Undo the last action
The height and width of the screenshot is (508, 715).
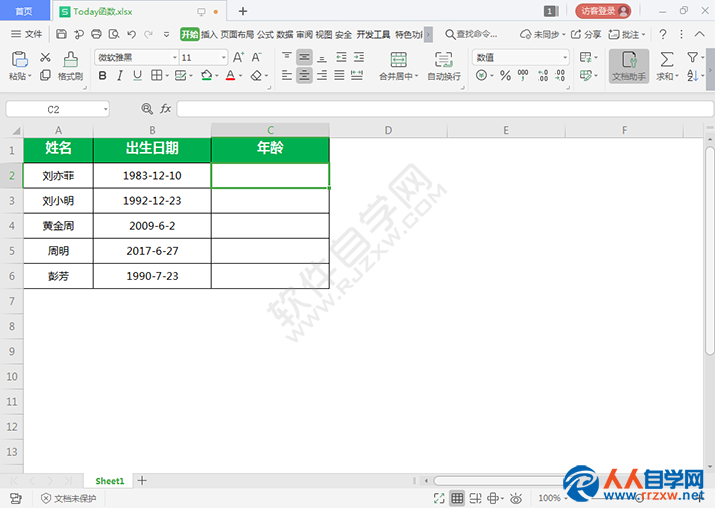132,34
